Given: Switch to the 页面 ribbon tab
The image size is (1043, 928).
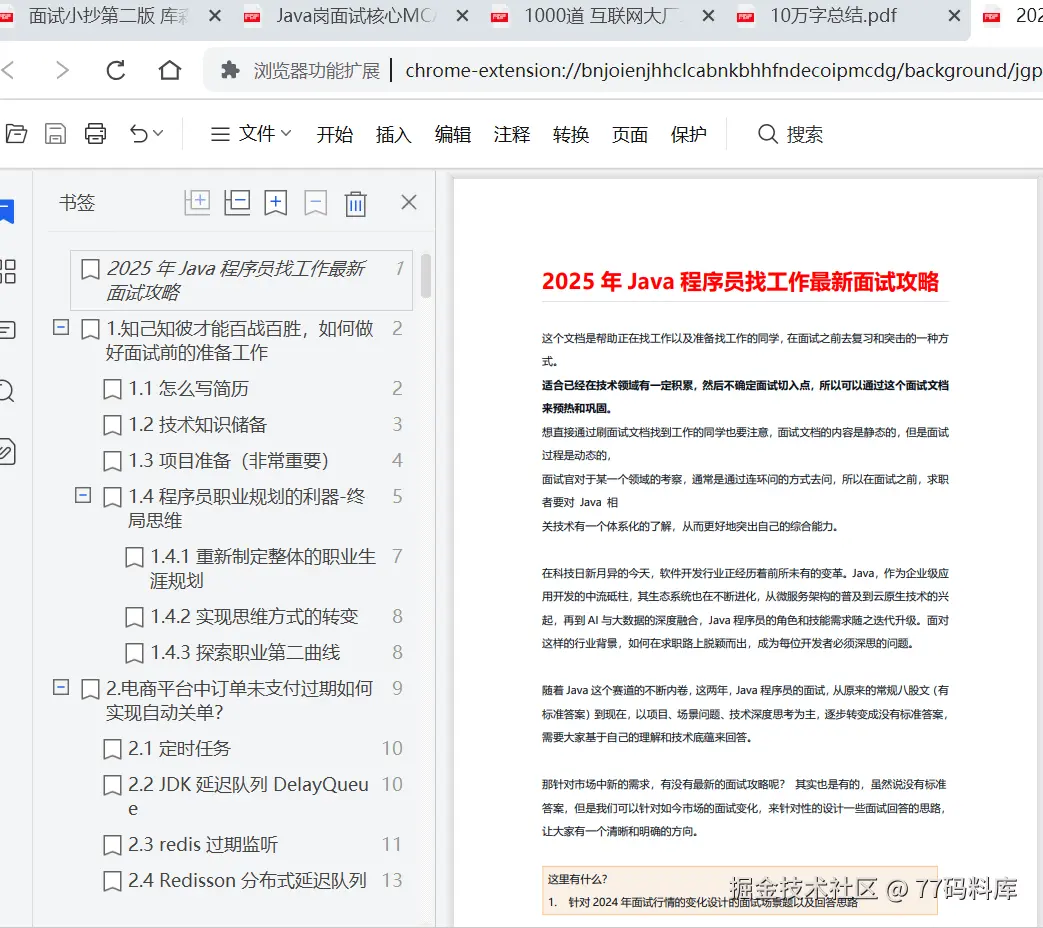Looking at the screenshot, I should pyautogui.click(x=630, y=135).
